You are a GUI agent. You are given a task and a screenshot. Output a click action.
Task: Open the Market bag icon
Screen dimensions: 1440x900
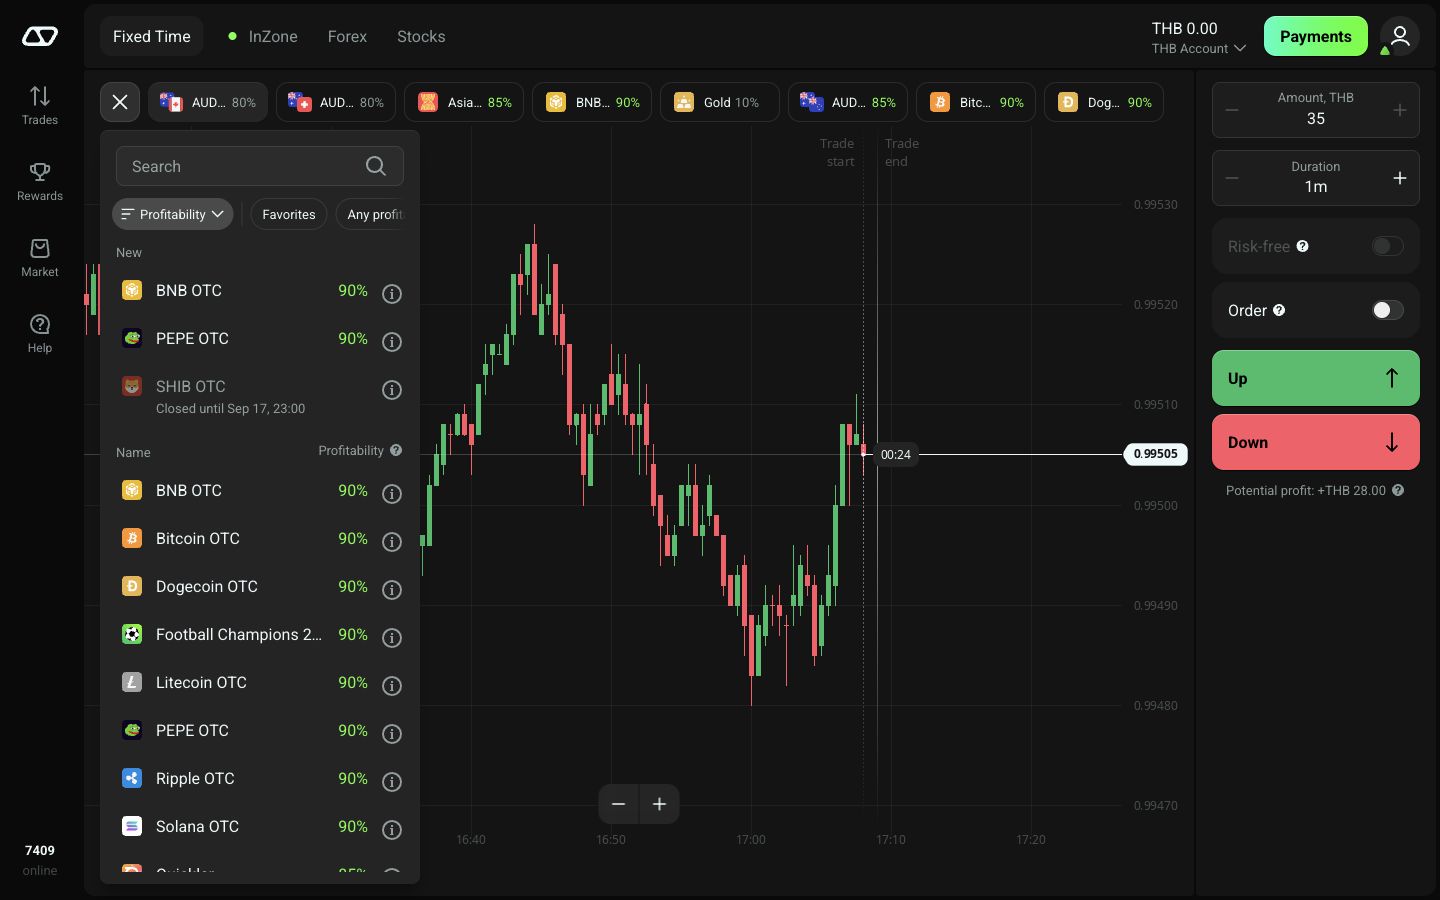pyautogui.click(x=40, y=248)
